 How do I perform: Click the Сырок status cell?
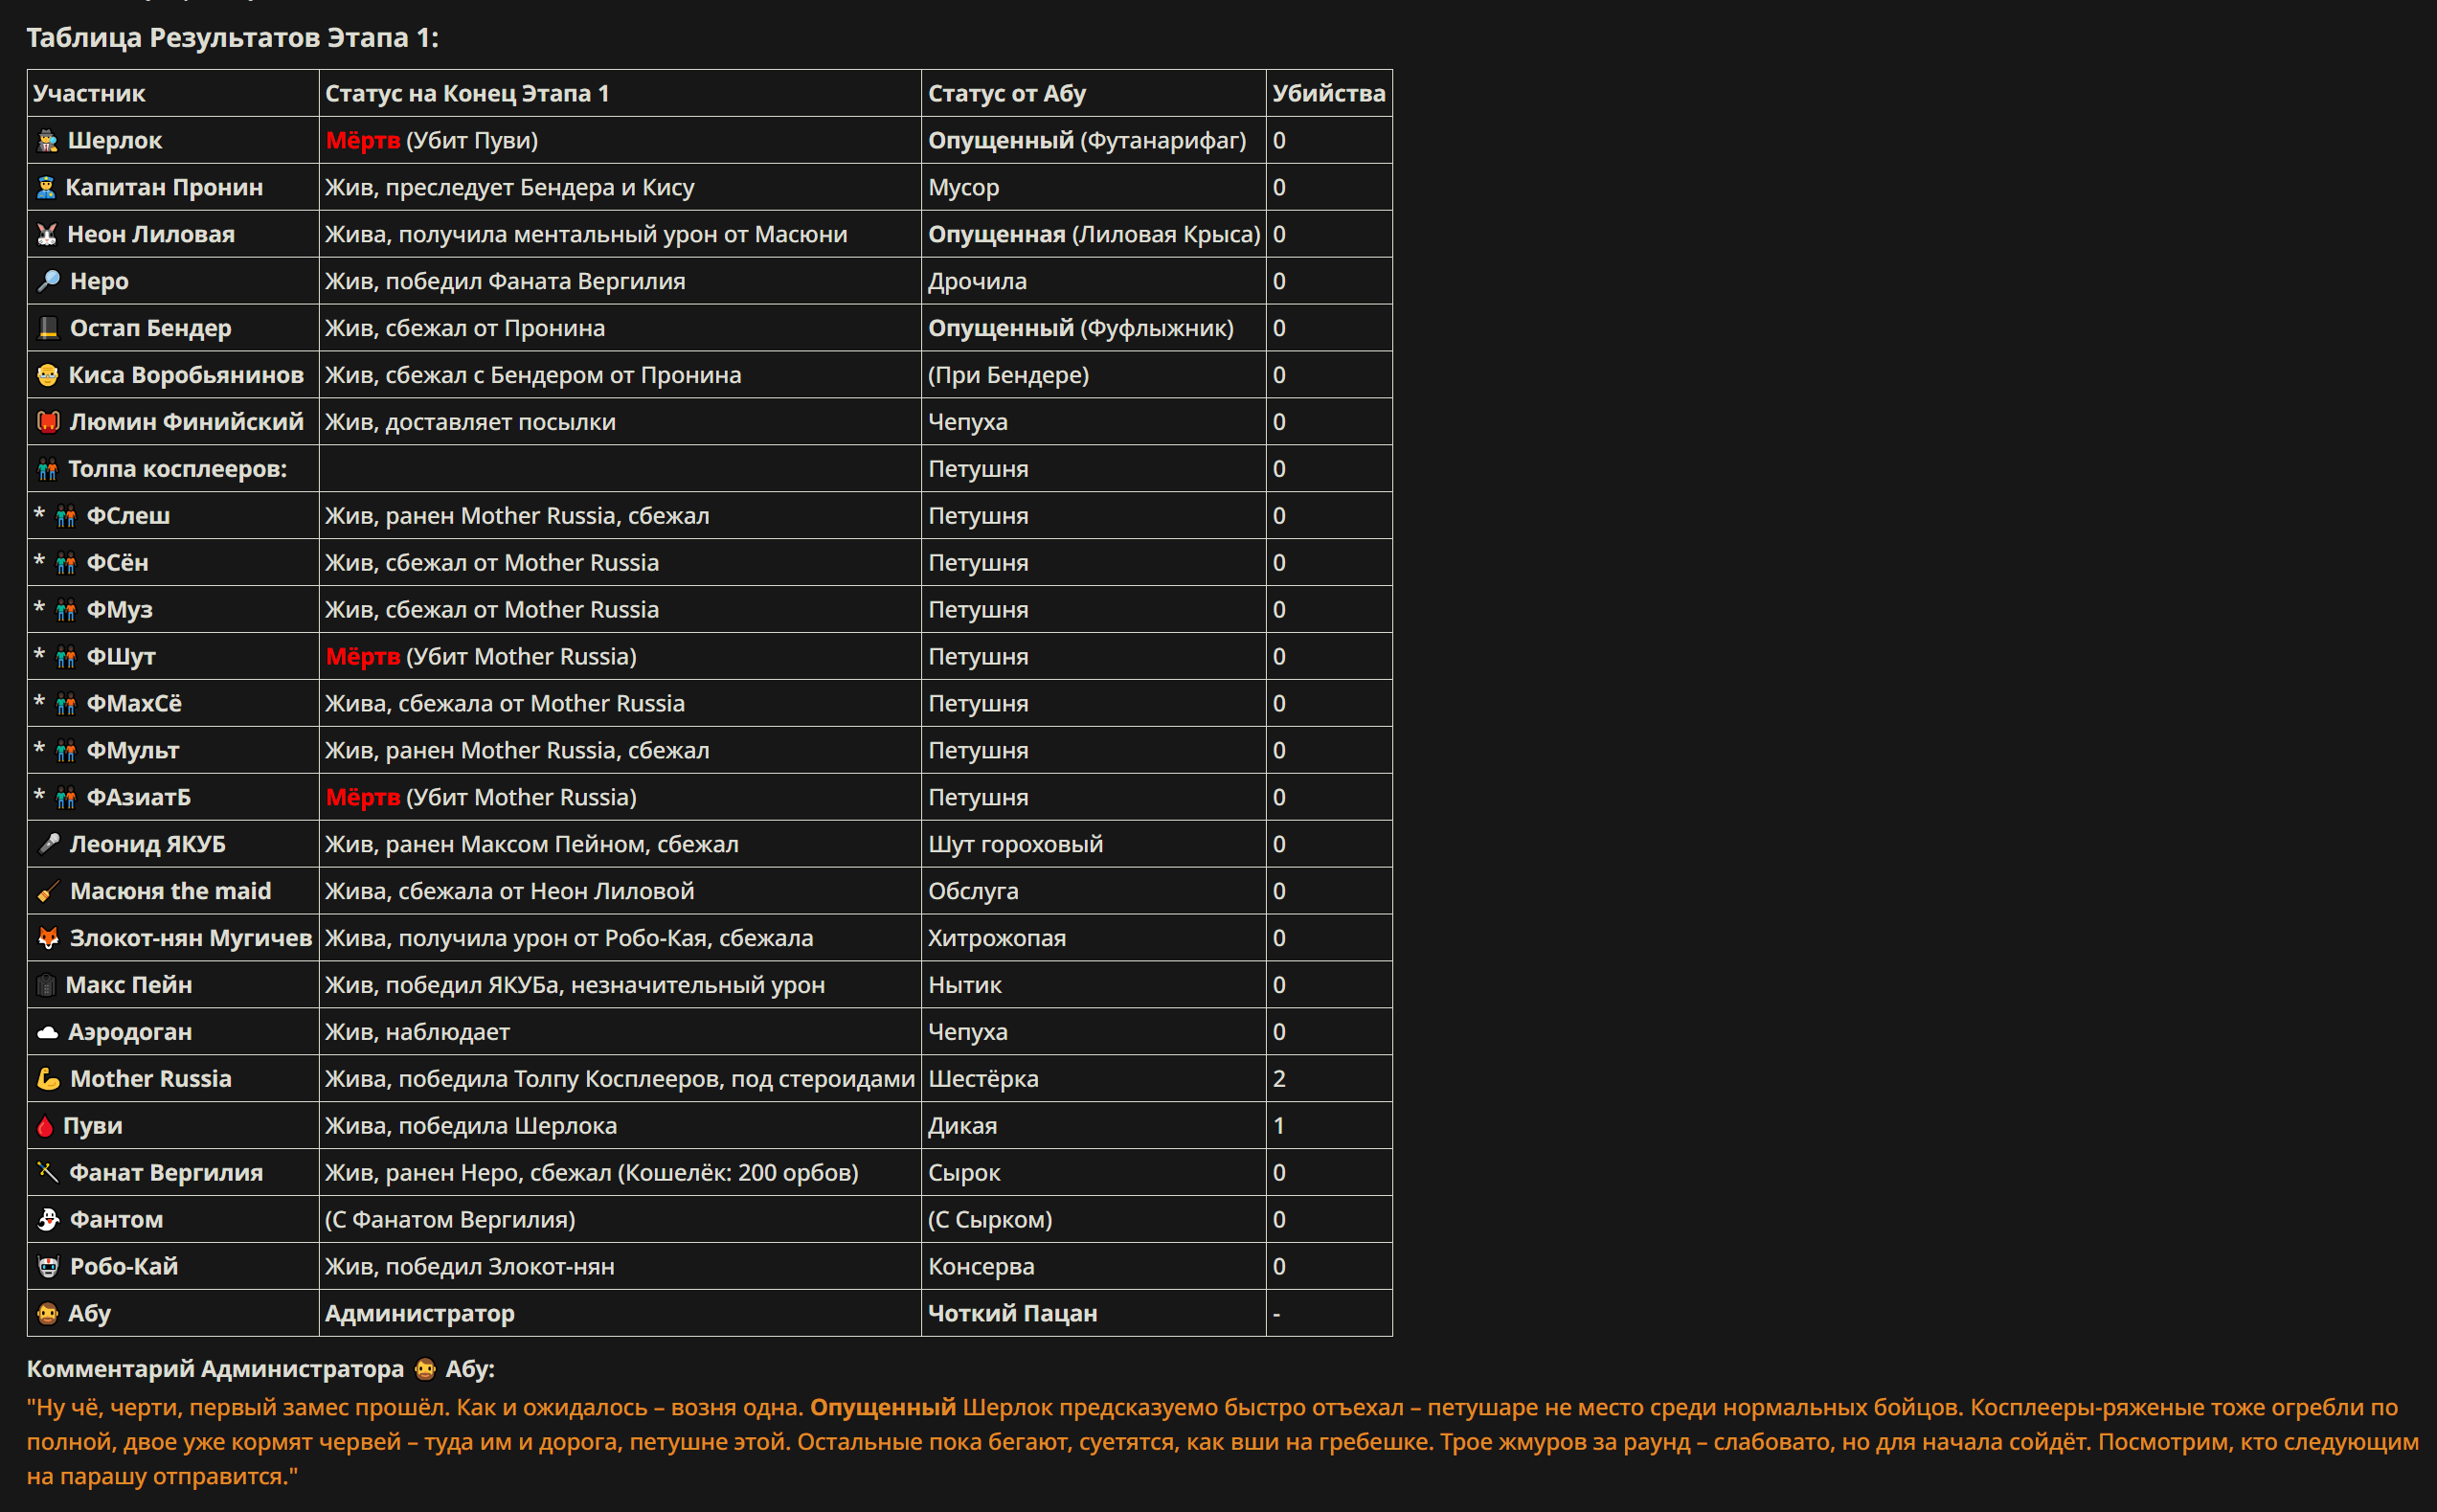tap(1093, 1173)
